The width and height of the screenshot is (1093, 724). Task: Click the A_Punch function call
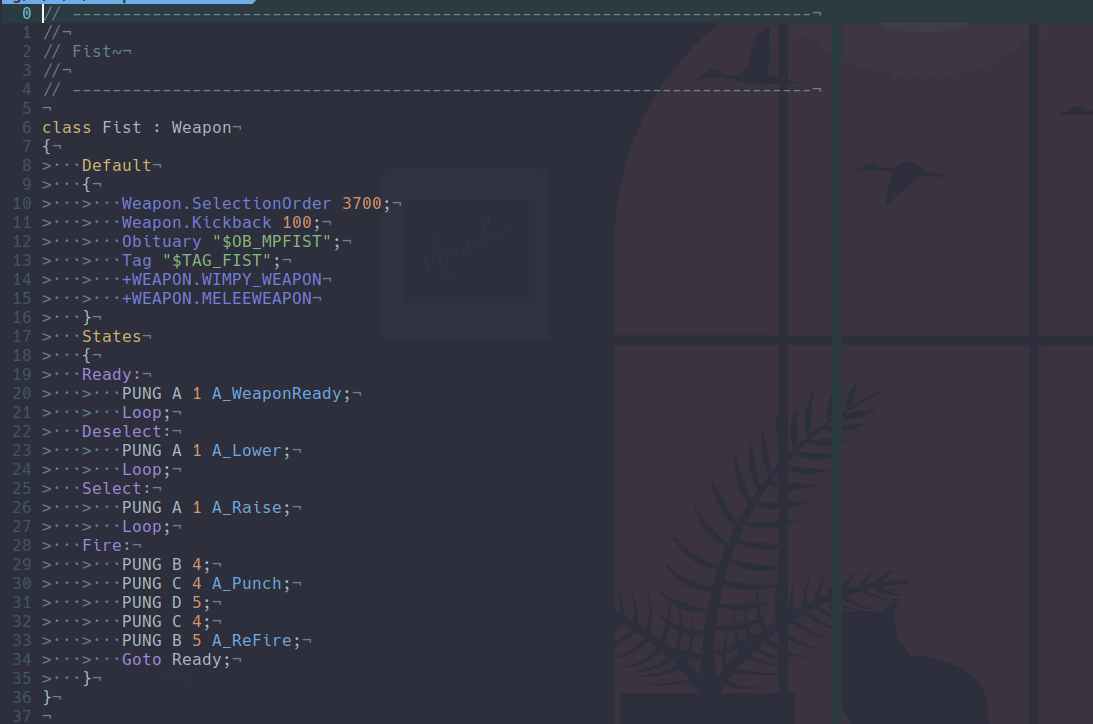point(246,583)
